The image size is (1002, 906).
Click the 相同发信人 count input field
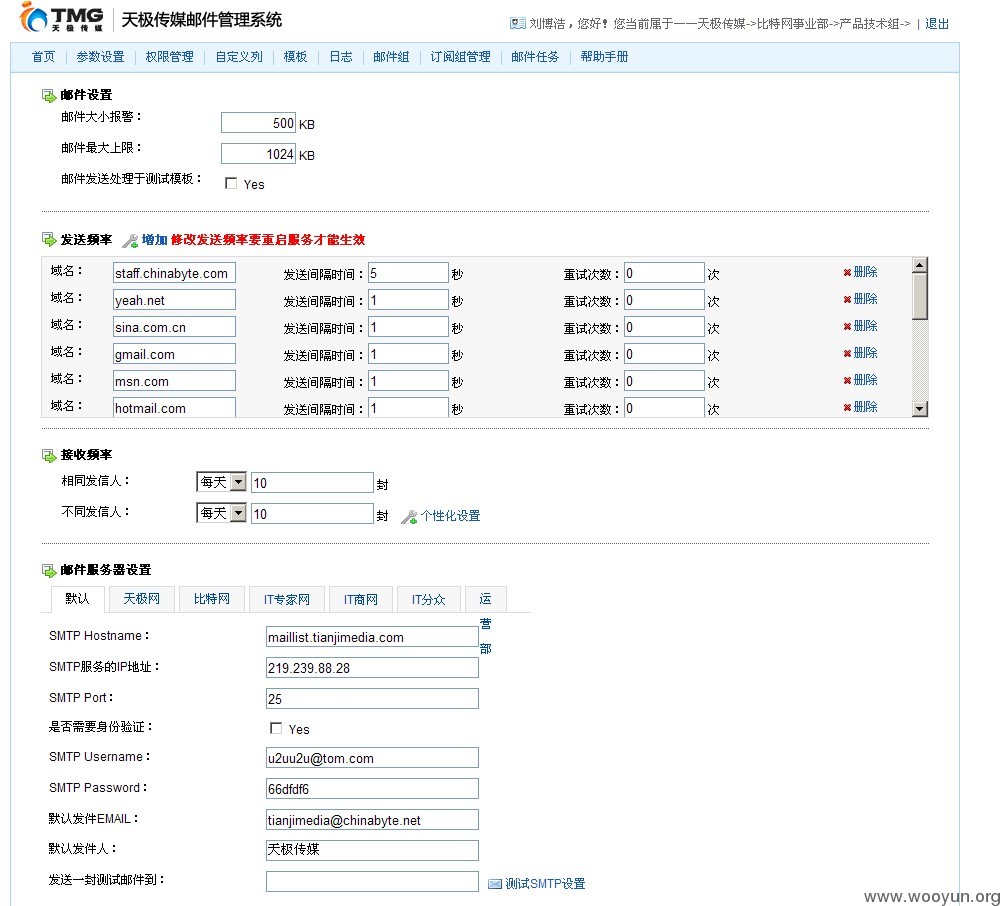coord(312,482)
